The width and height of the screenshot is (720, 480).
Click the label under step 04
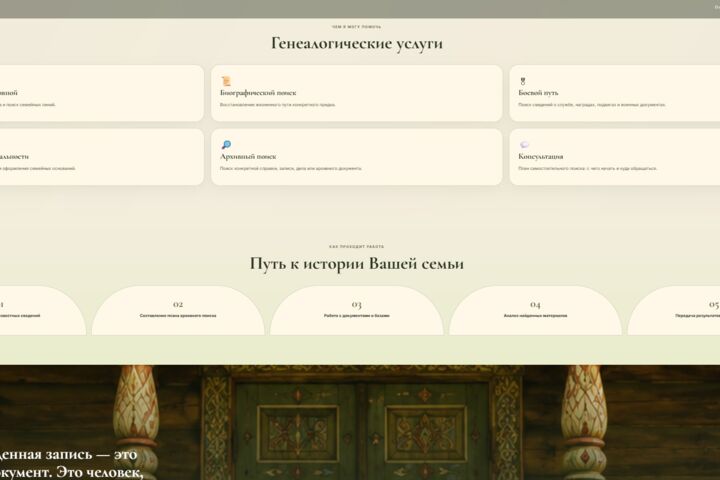click(x=535, y=316)
